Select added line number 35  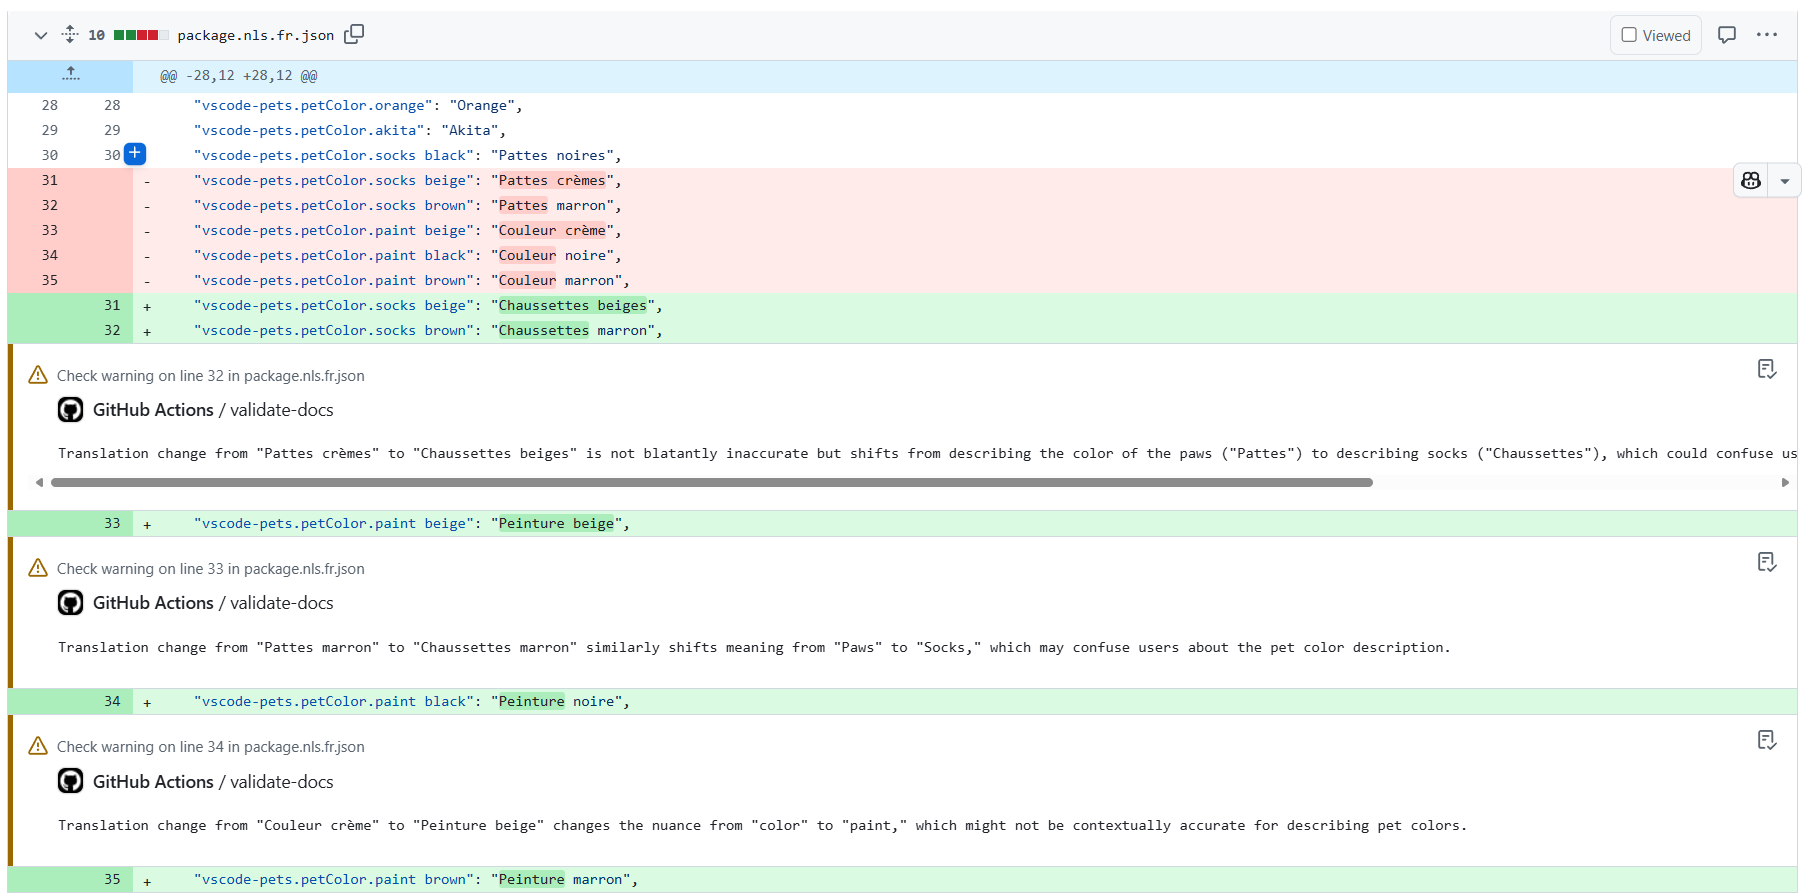point(112,879)
